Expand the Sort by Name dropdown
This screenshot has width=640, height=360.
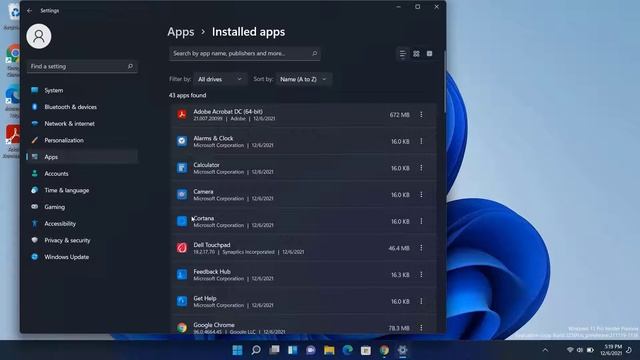[304, 79]
